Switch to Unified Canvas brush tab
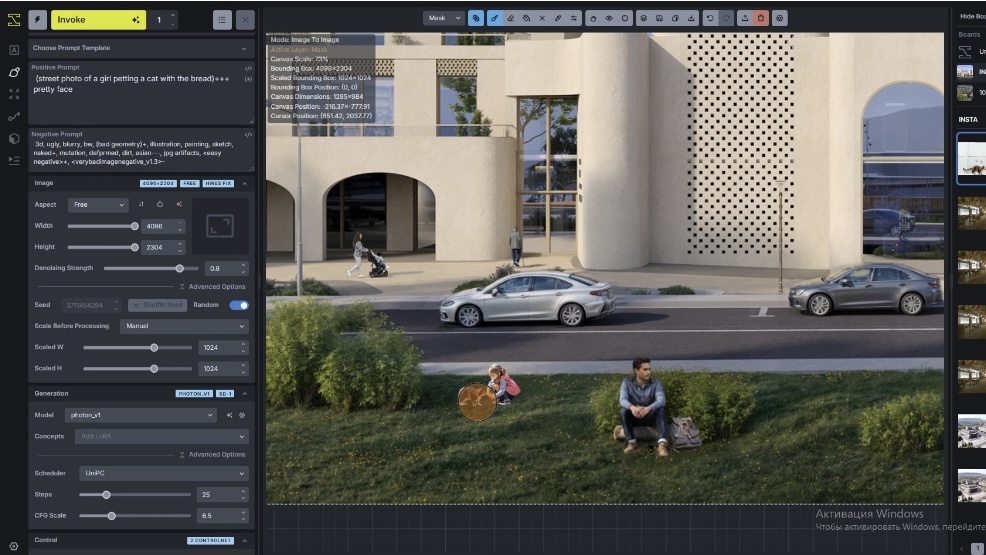 coord(14,72)
